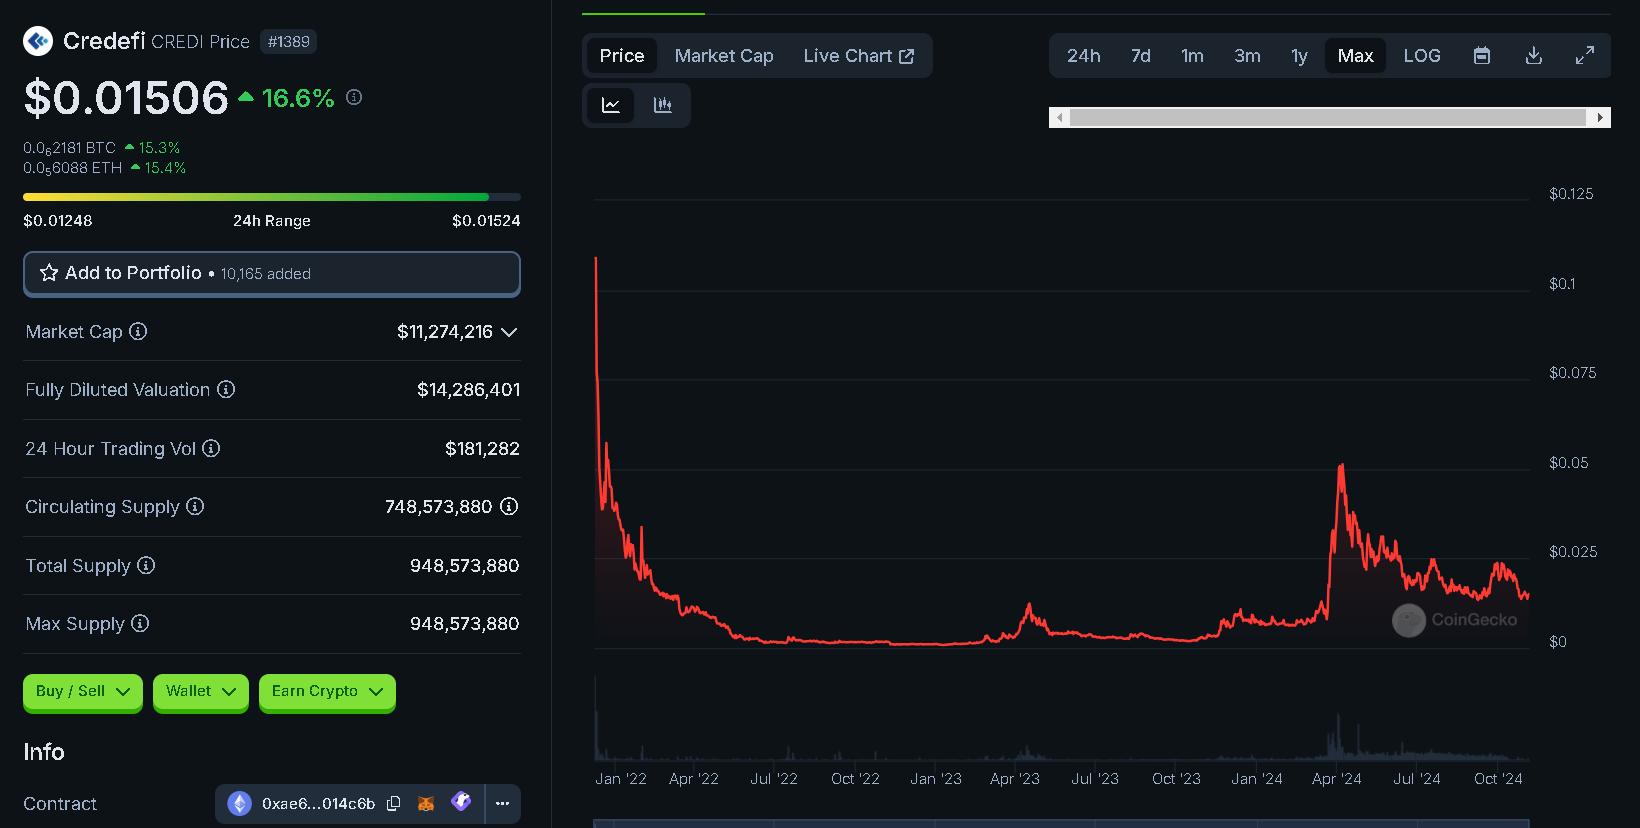Open price change info icon beside 16.6%
1640x828 pixels.
coord(354,97)
